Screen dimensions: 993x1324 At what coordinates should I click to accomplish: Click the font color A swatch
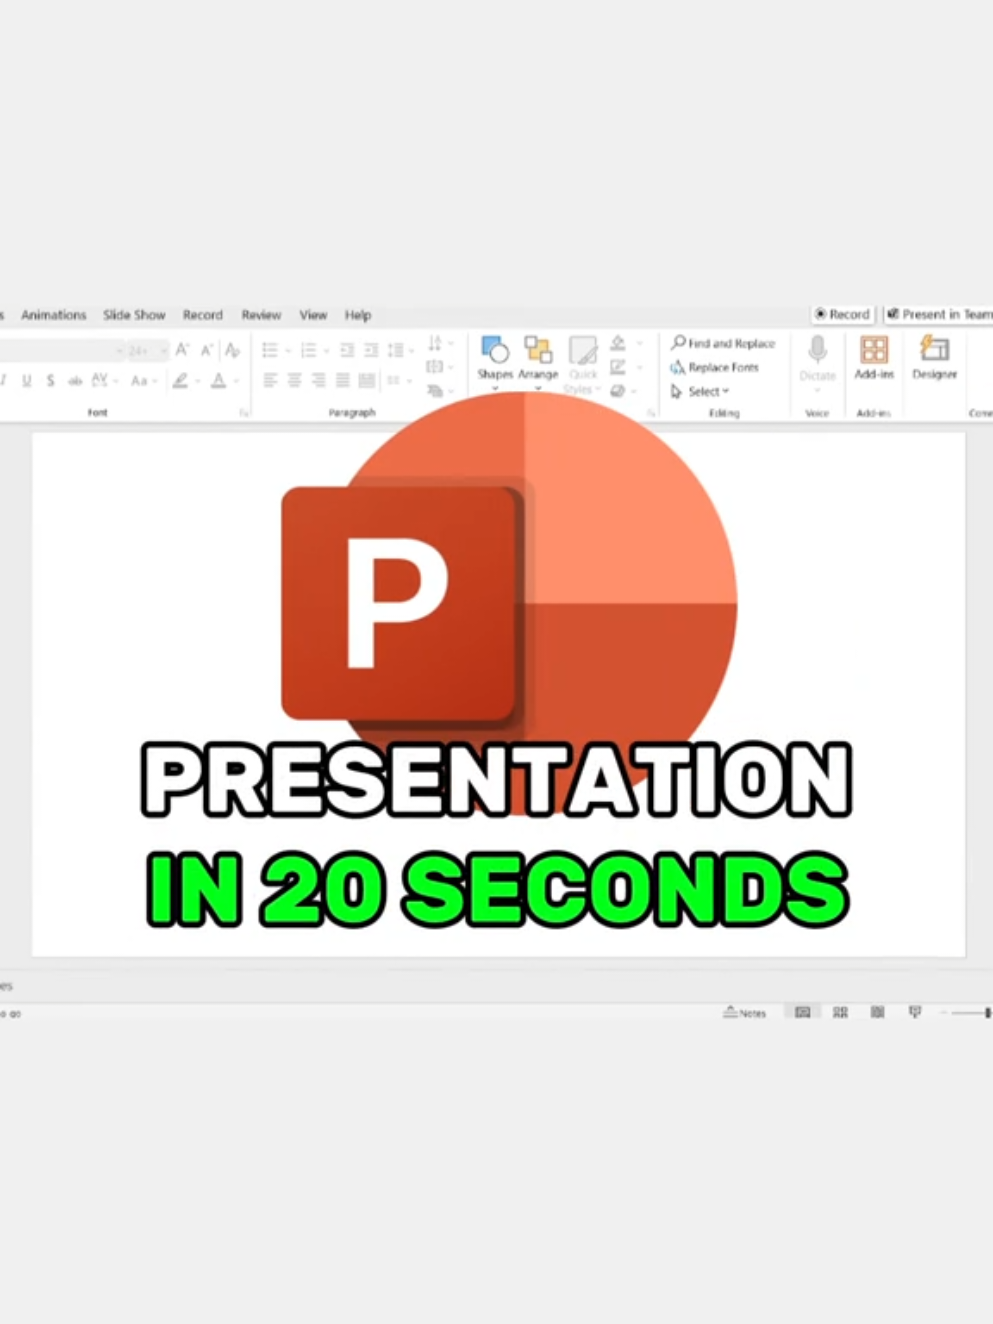tap(218, 381)
